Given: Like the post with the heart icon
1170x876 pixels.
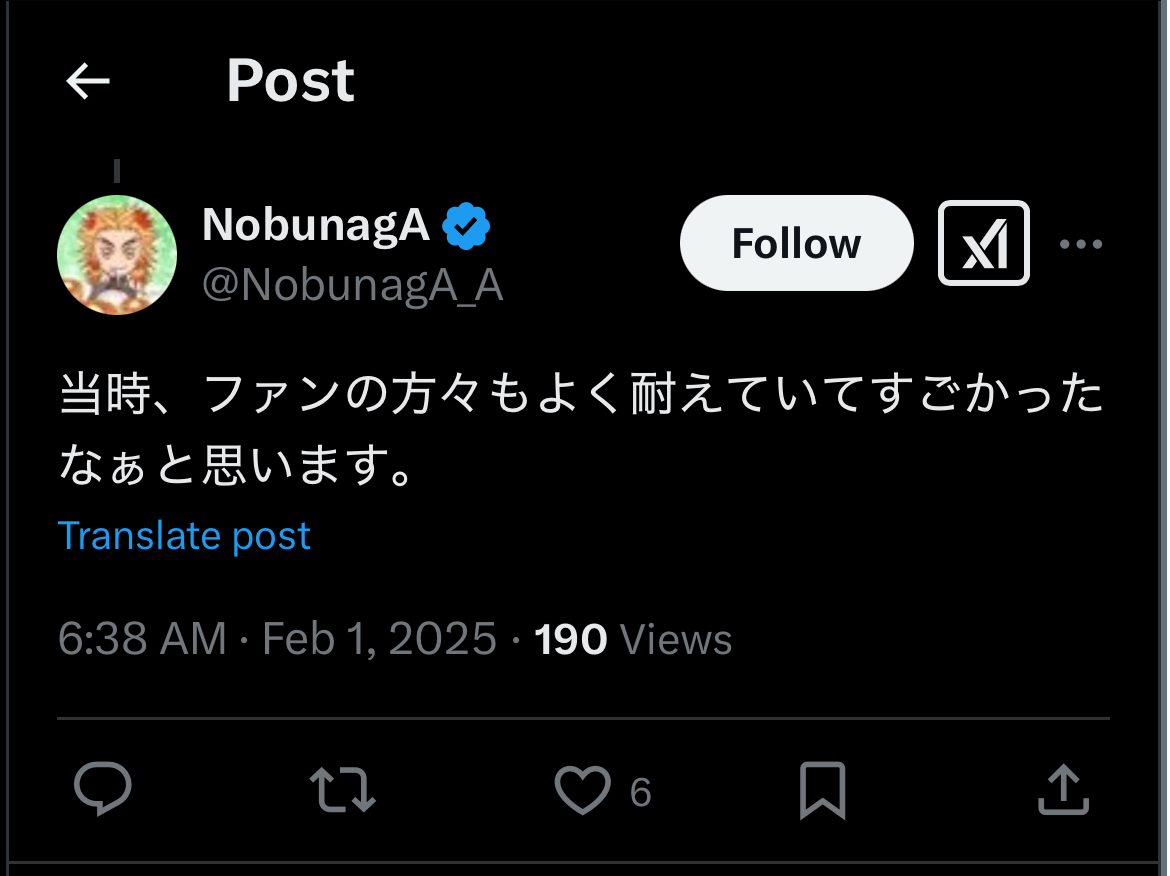Looking at the screenshot, I should (x=582, y=791).
